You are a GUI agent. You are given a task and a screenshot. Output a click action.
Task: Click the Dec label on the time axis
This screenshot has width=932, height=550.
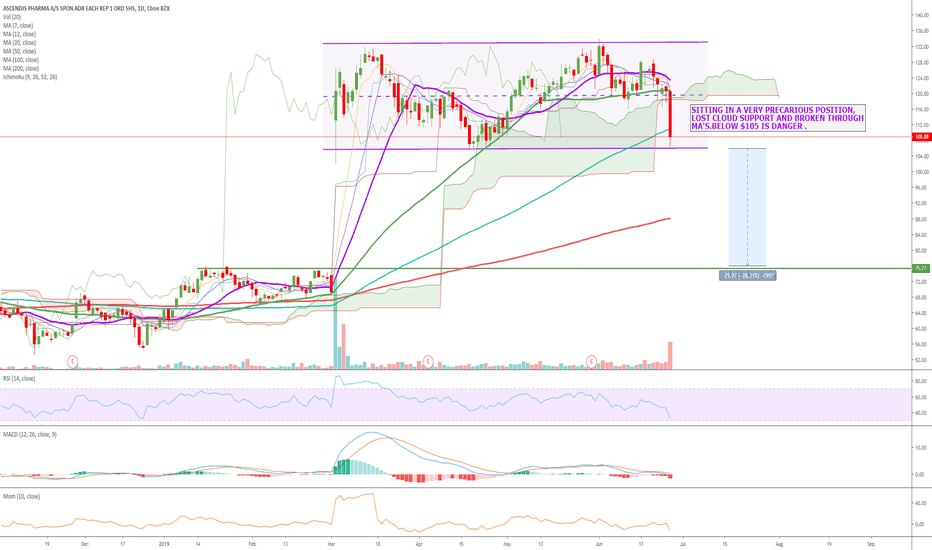point(84,543)
